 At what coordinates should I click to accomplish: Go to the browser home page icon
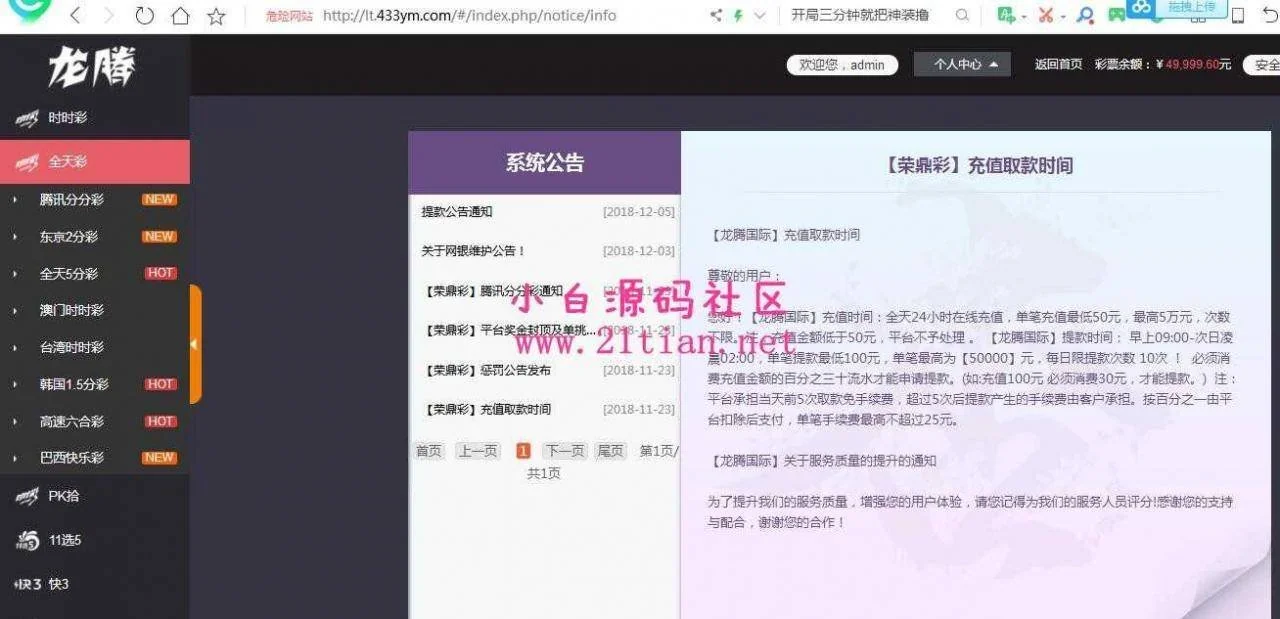(180, 16)
